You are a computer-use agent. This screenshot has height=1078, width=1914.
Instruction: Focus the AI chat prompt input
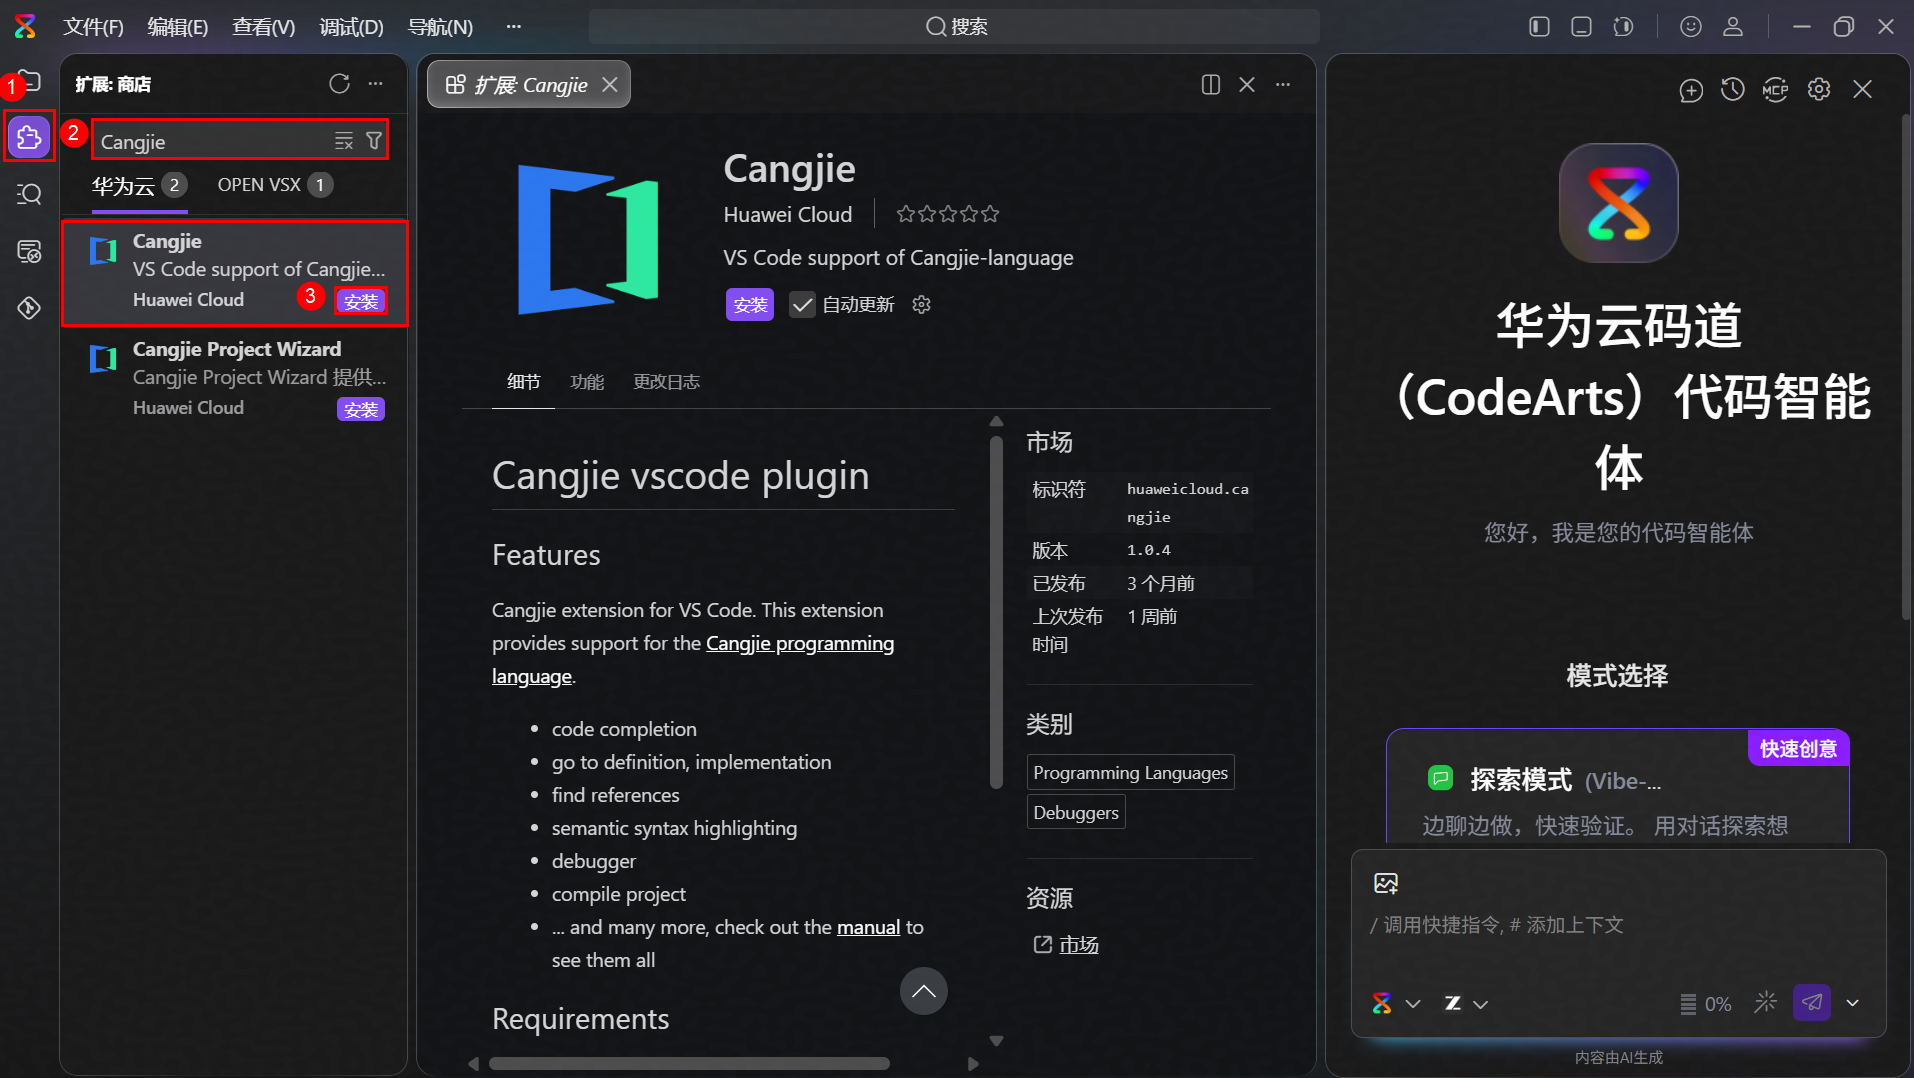click(x=1618, y=924)
